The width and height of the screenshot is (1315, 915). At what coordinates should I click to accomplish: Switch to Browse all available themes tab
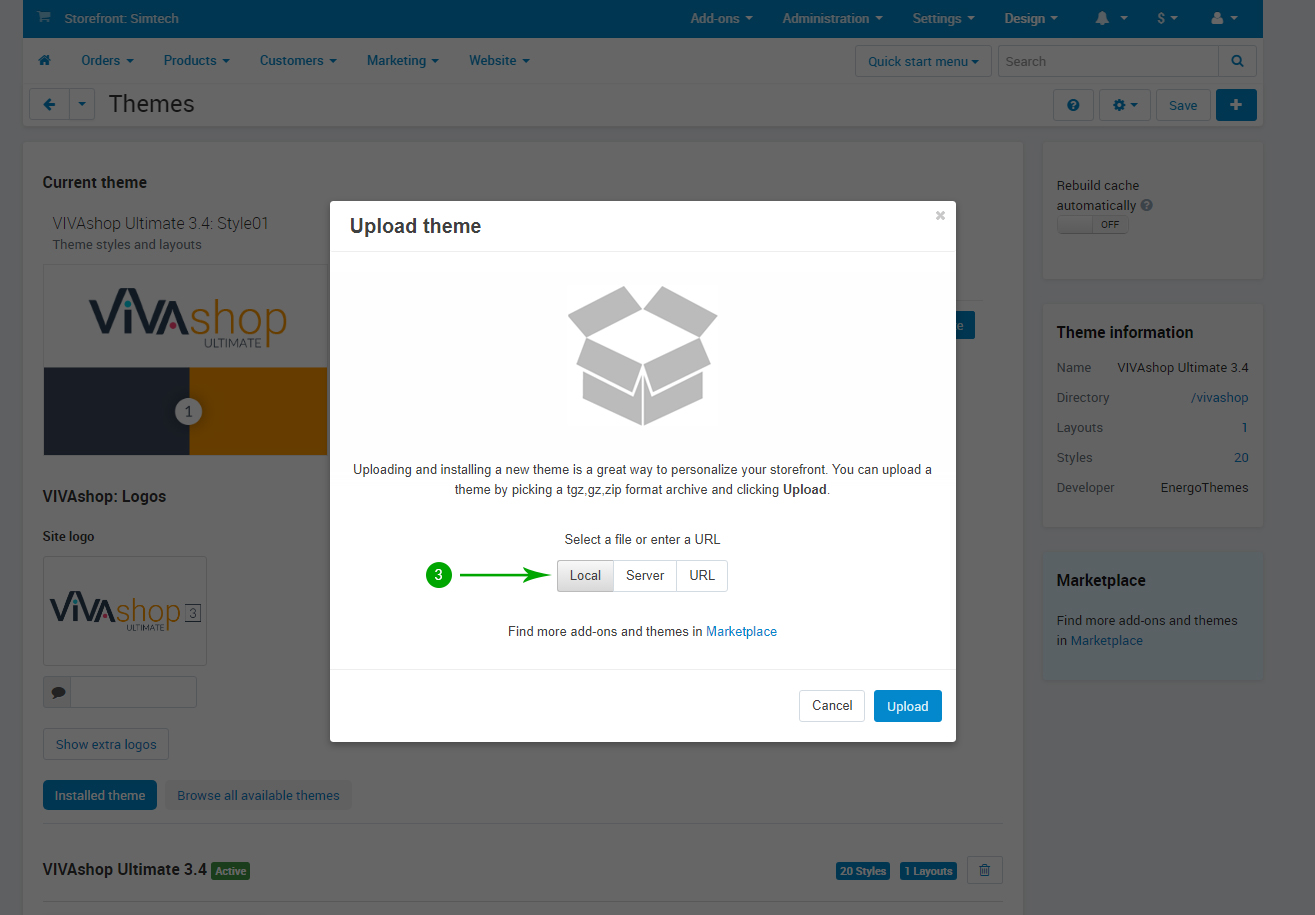tap(258, 796)
